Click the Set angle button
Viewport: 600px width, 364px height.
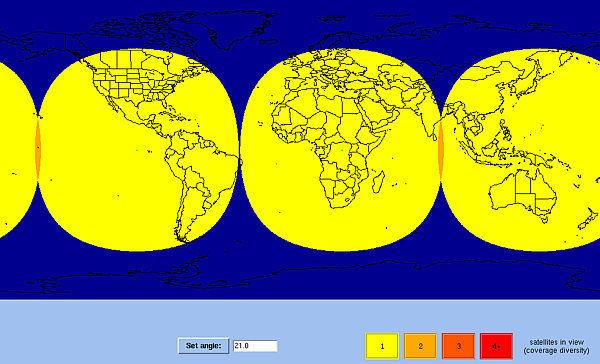tap(203, 346)
